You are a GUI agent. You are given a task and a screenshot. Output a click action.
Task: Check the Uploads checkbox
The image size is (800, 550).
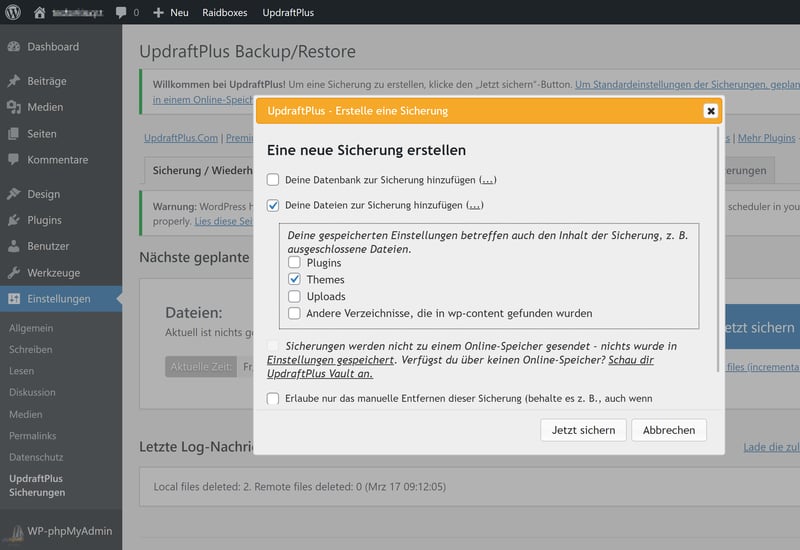[x=295, y=297]
